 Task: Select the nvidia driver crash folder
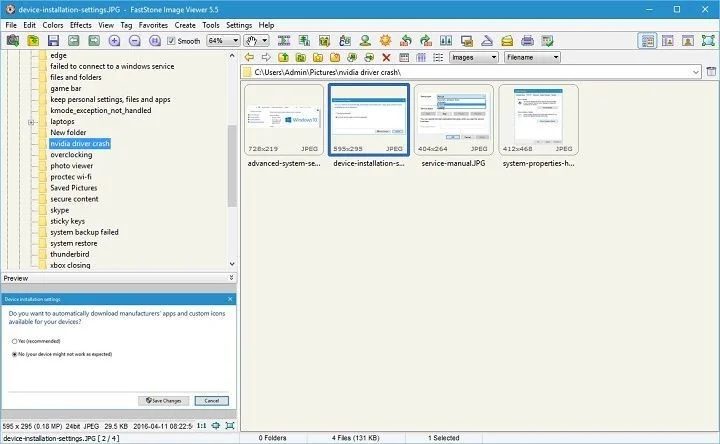pyautogui.click(x=80, y=144)
